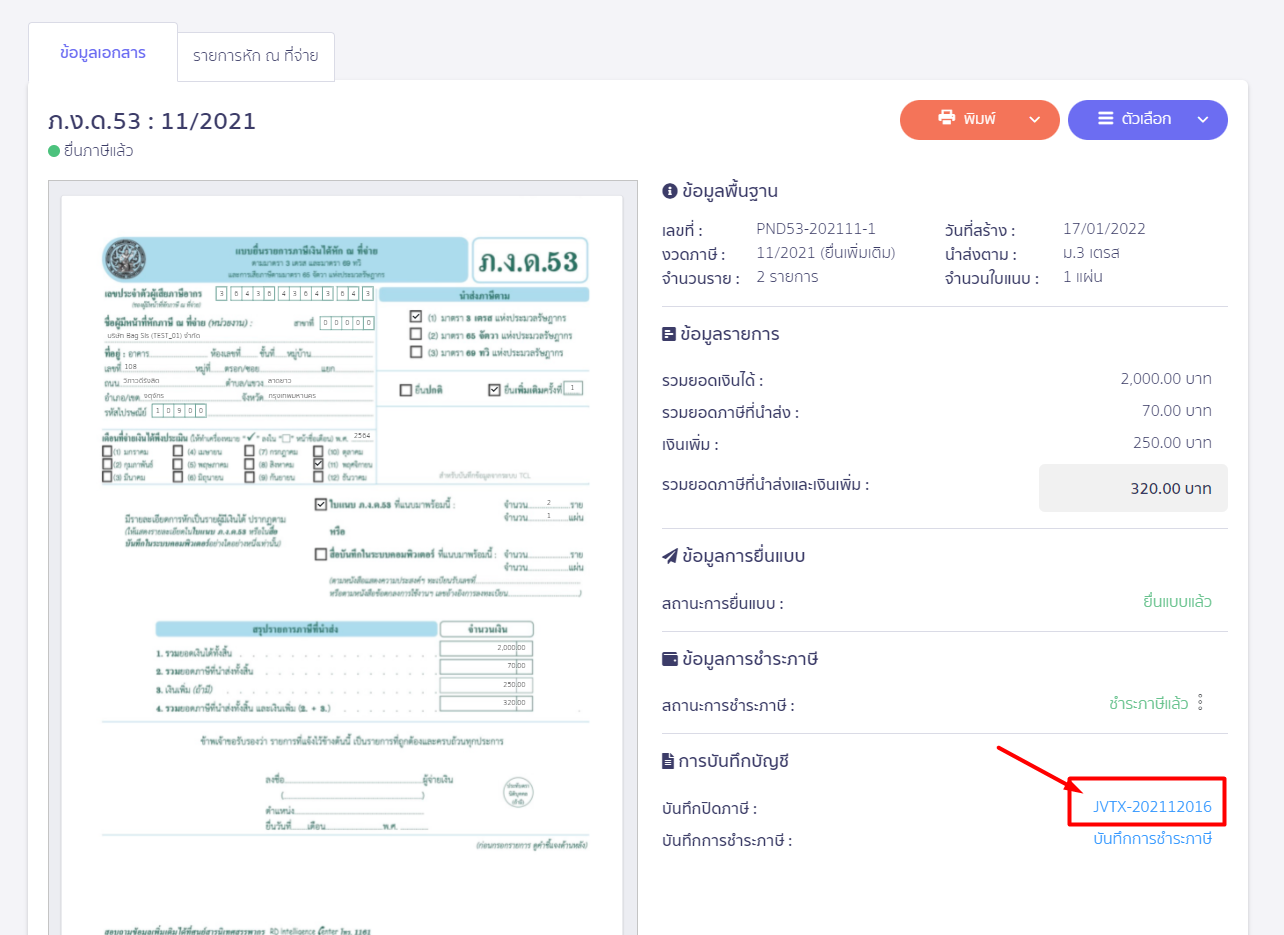The height and width of the screenshot is (935, 1284).
Task: Click the ยื่นแบบแล้ว status link
Action: click(x=1178, y=600)
